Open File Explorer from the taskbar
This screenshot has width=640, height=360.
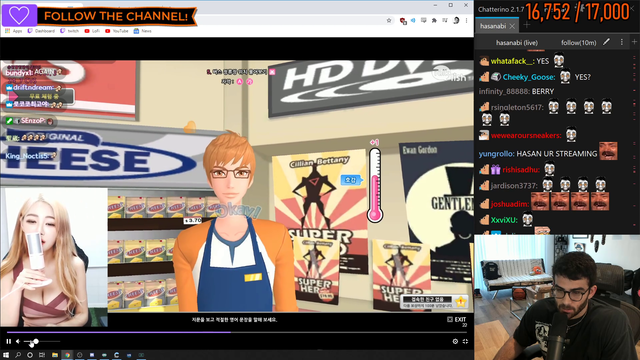pos(54,355)
